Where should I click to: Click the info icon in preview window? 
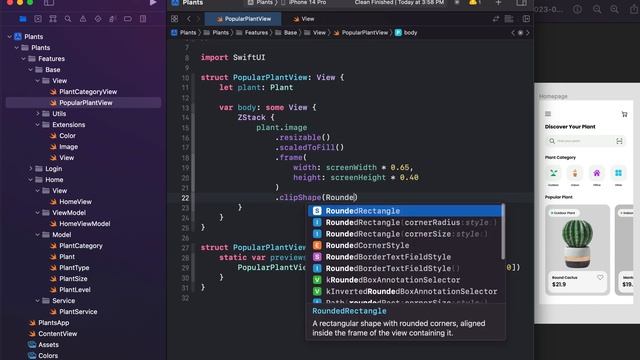pyautogui.click(x=577, y=9)
